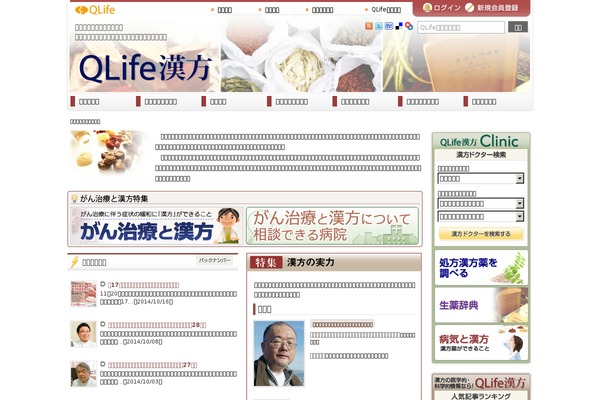Screen dimensions: 600x400
Task: Click the padlock icon beside ログイン
Action: 427,8
